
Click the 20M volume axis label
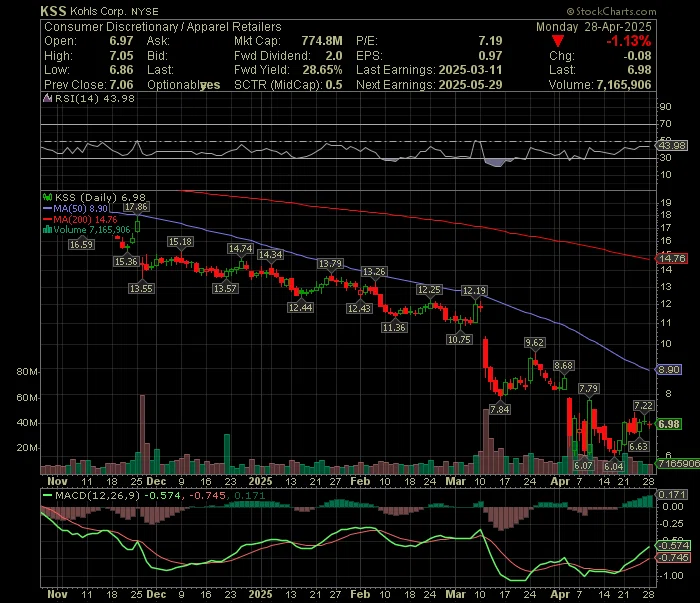pyautogui.click(x=28, y=448)
